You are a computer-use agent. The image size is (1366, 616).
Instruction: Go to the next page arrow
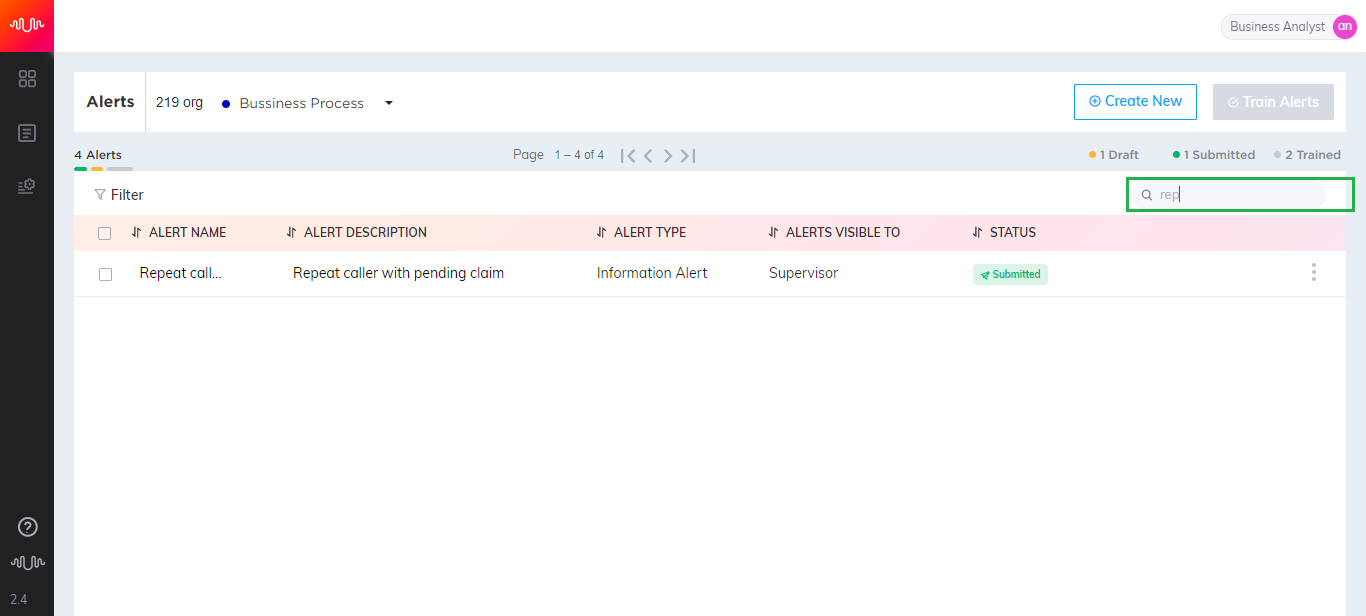click(x=668, y=156)
